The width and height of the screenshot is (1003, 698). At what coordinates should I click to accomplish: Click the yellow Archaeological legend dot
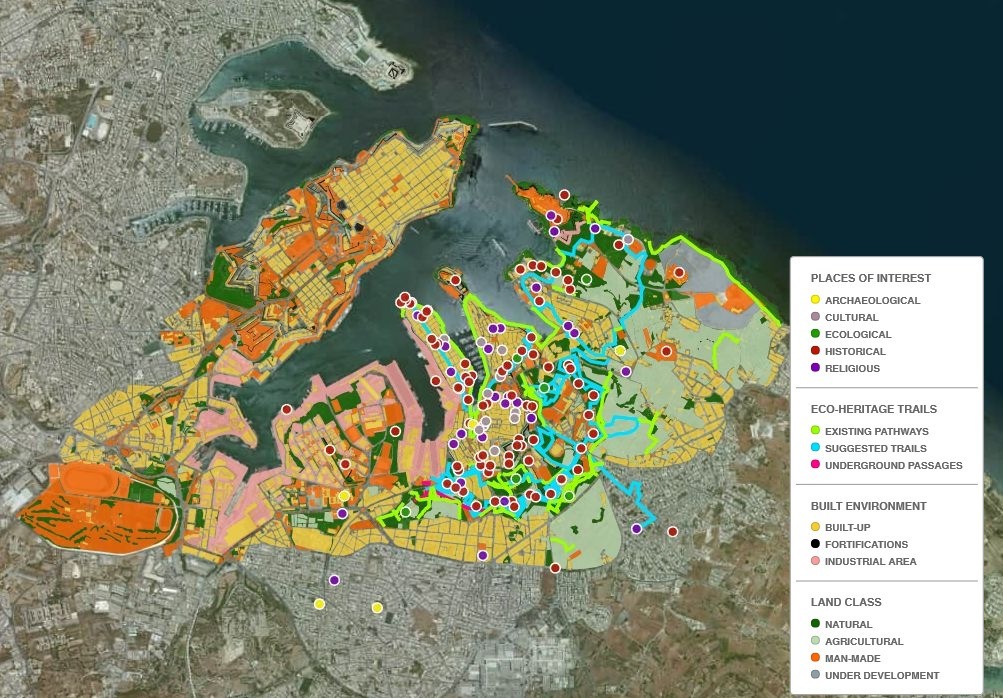pyautogui.click(x=815, y=300)
